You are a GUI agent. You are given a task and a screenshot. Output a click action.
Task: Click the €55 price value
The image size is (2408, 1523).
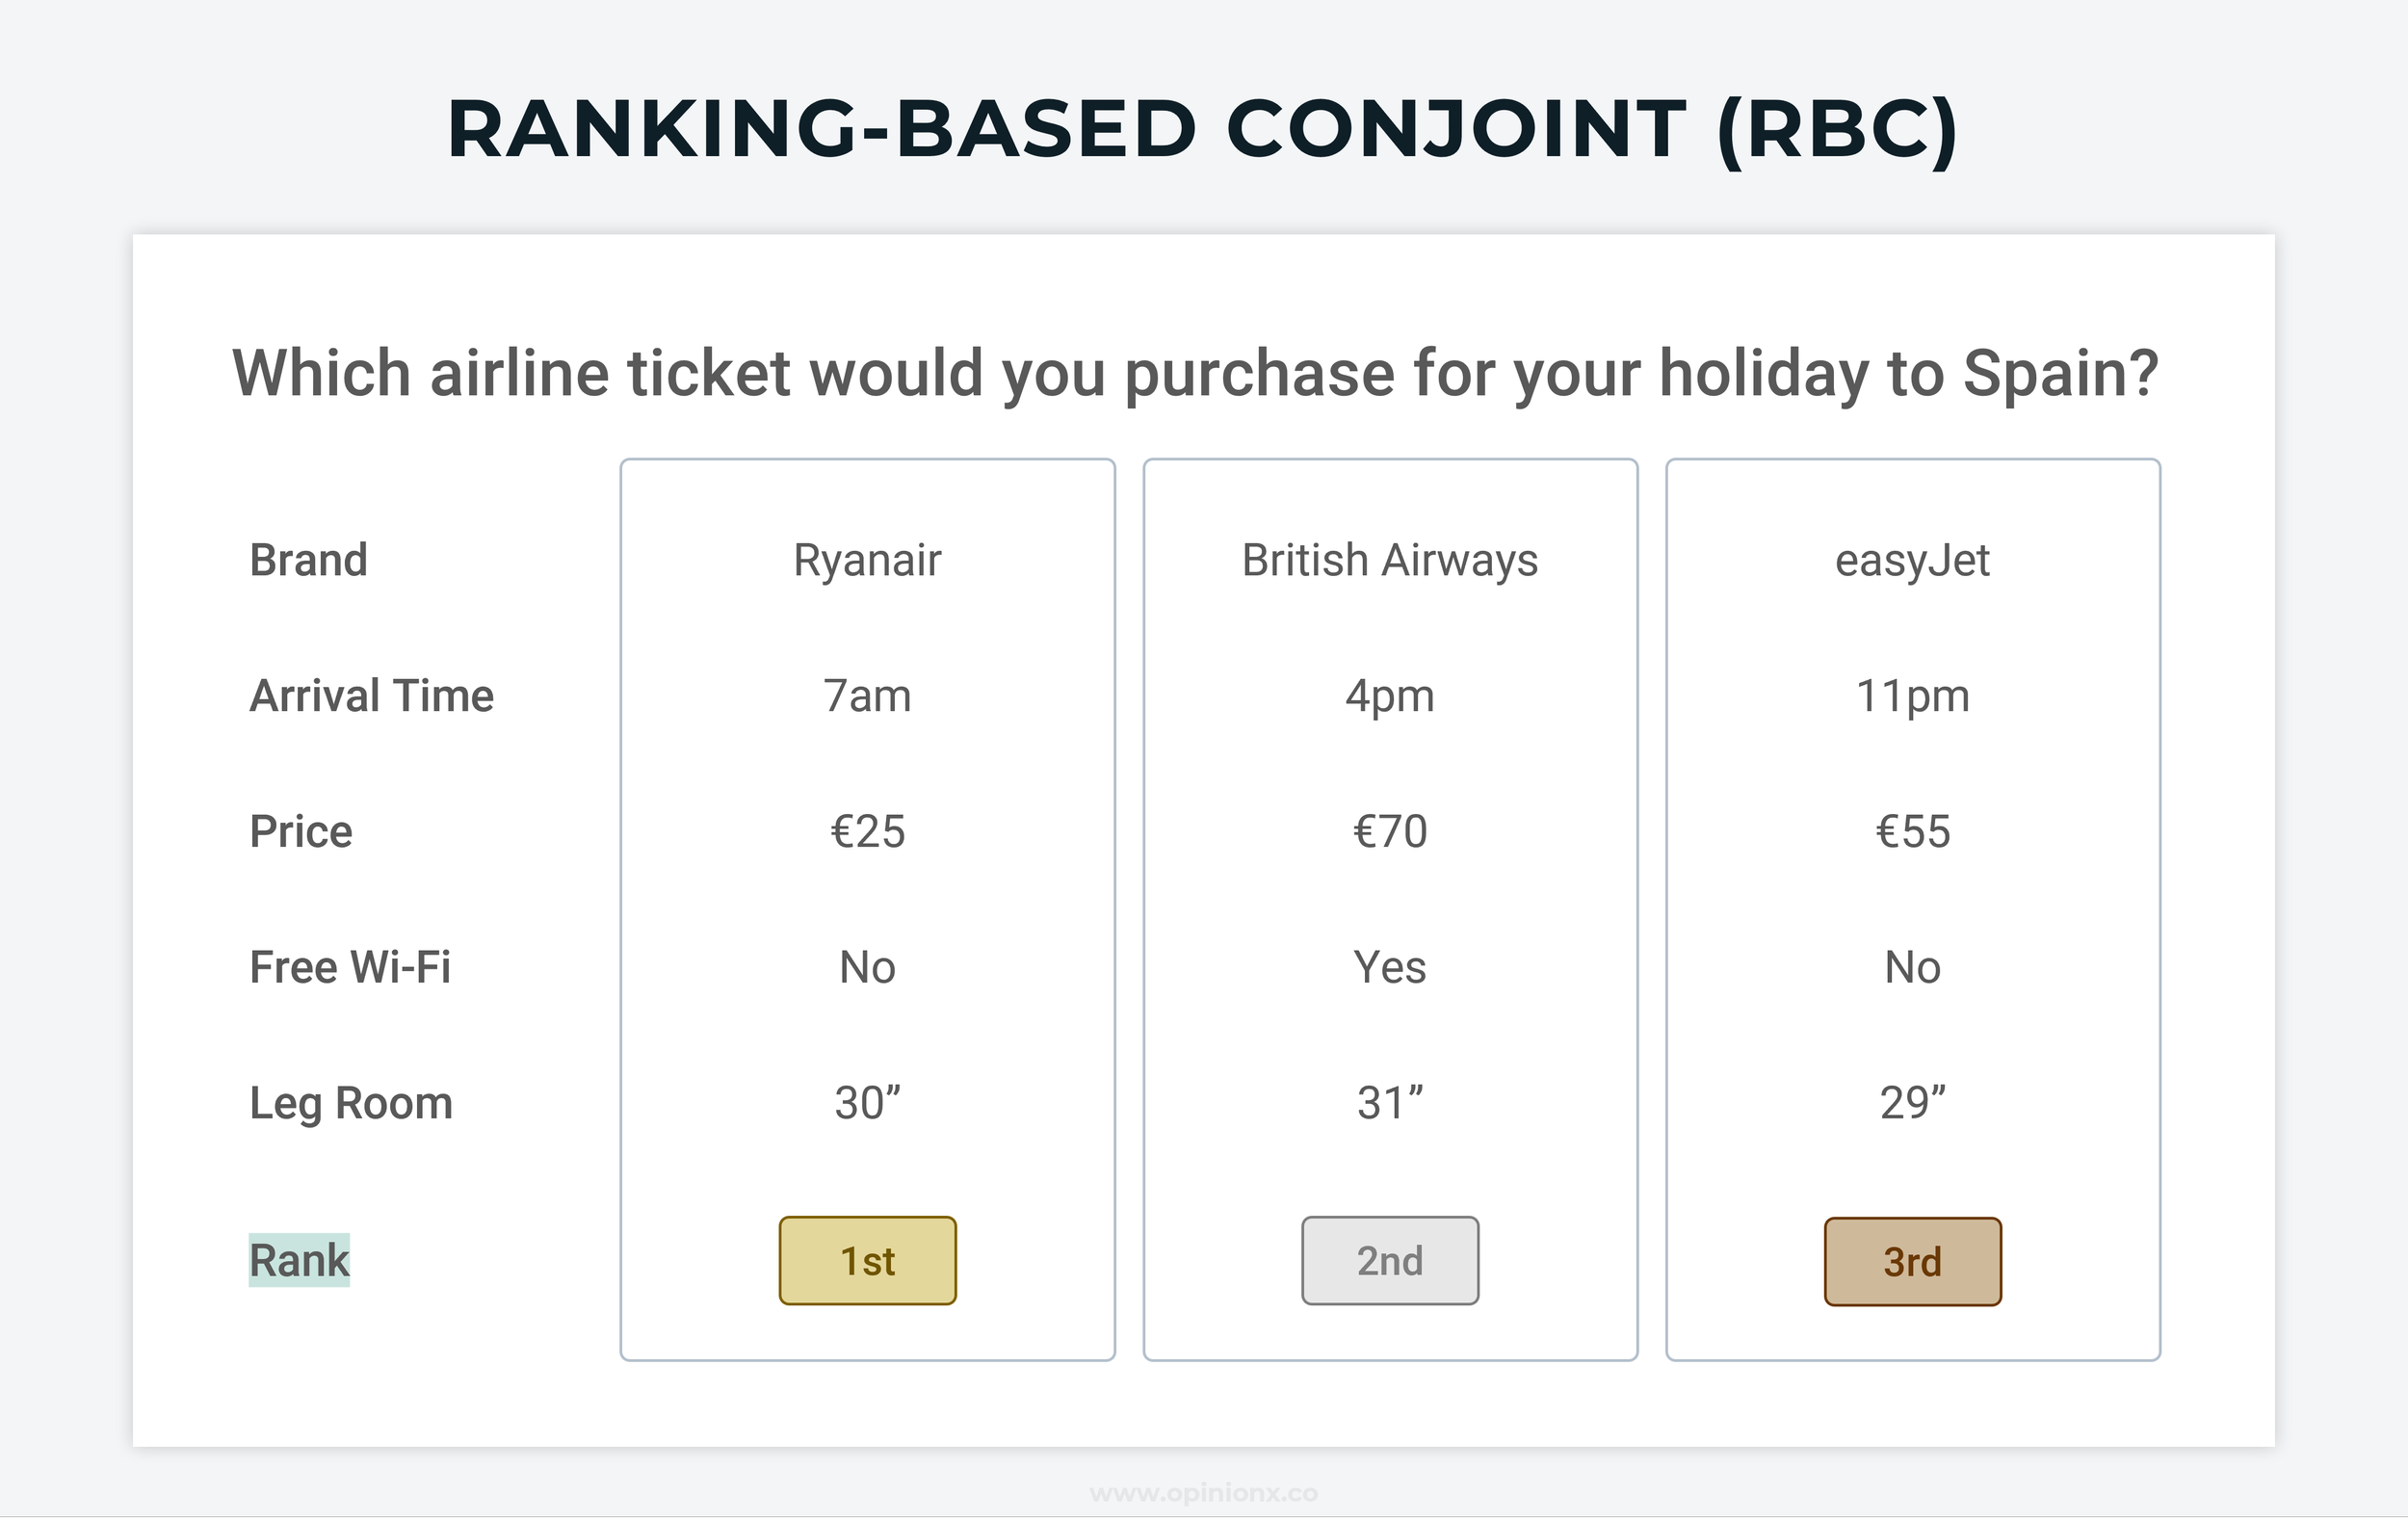1912,831
